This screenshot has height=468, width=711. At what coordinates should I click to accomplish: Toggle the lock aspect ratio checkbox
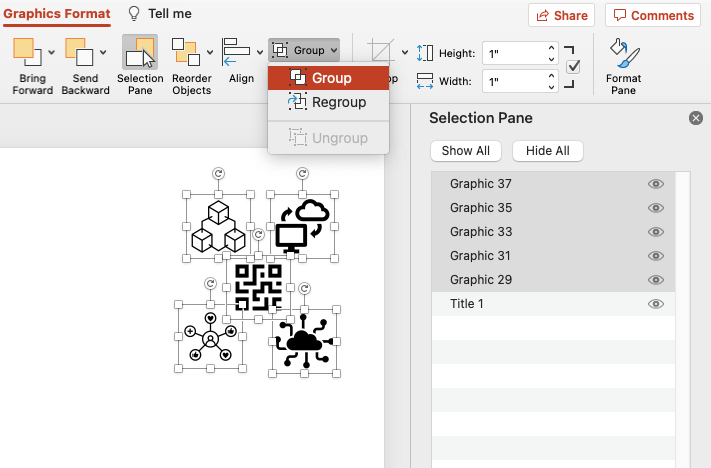[x=573, y=66]
